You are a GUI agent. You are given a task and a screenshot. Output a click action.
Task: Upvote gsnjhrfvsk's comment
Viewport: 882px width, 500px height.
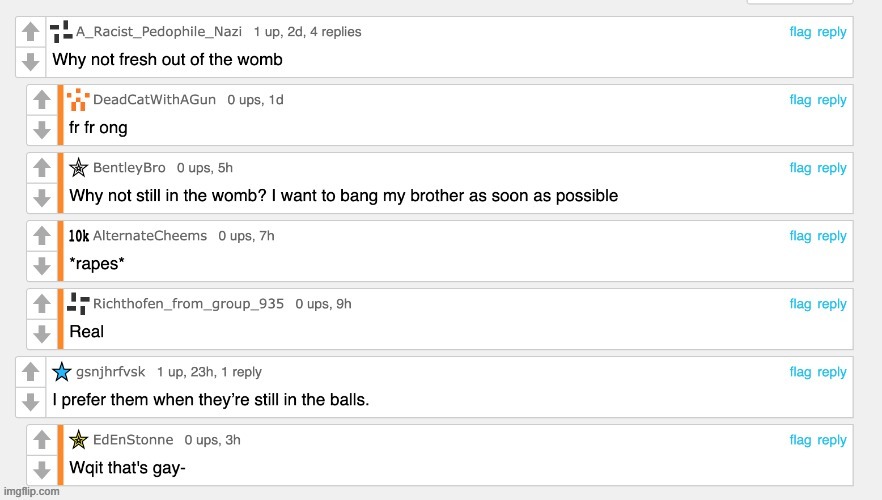tap(30, 372)
